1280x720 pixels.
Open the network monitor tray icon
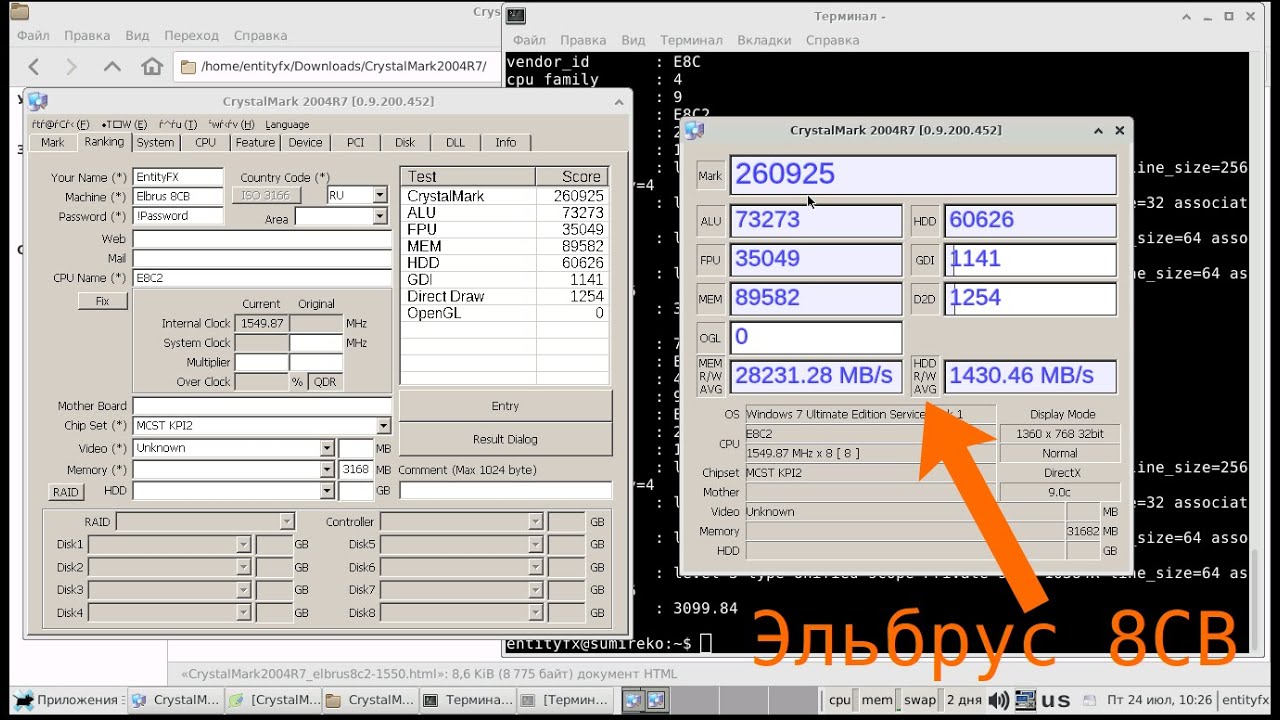(x=1024, y=700)
